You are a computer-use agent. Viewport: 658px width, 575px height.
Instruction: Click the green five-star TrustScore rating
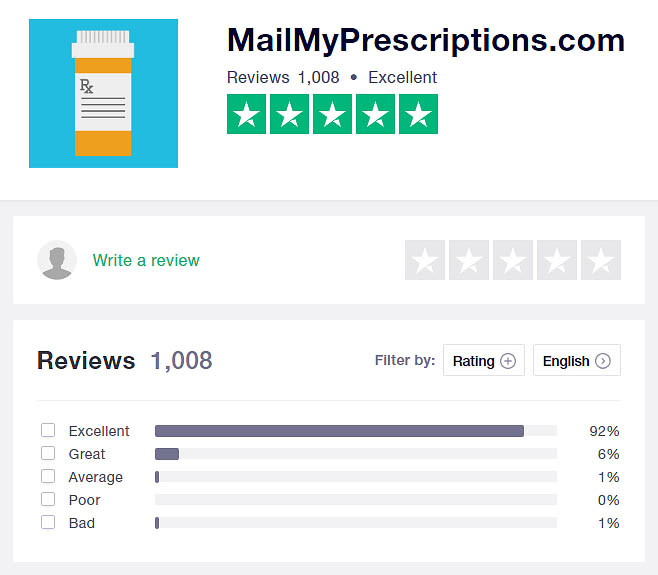point(332,114)
